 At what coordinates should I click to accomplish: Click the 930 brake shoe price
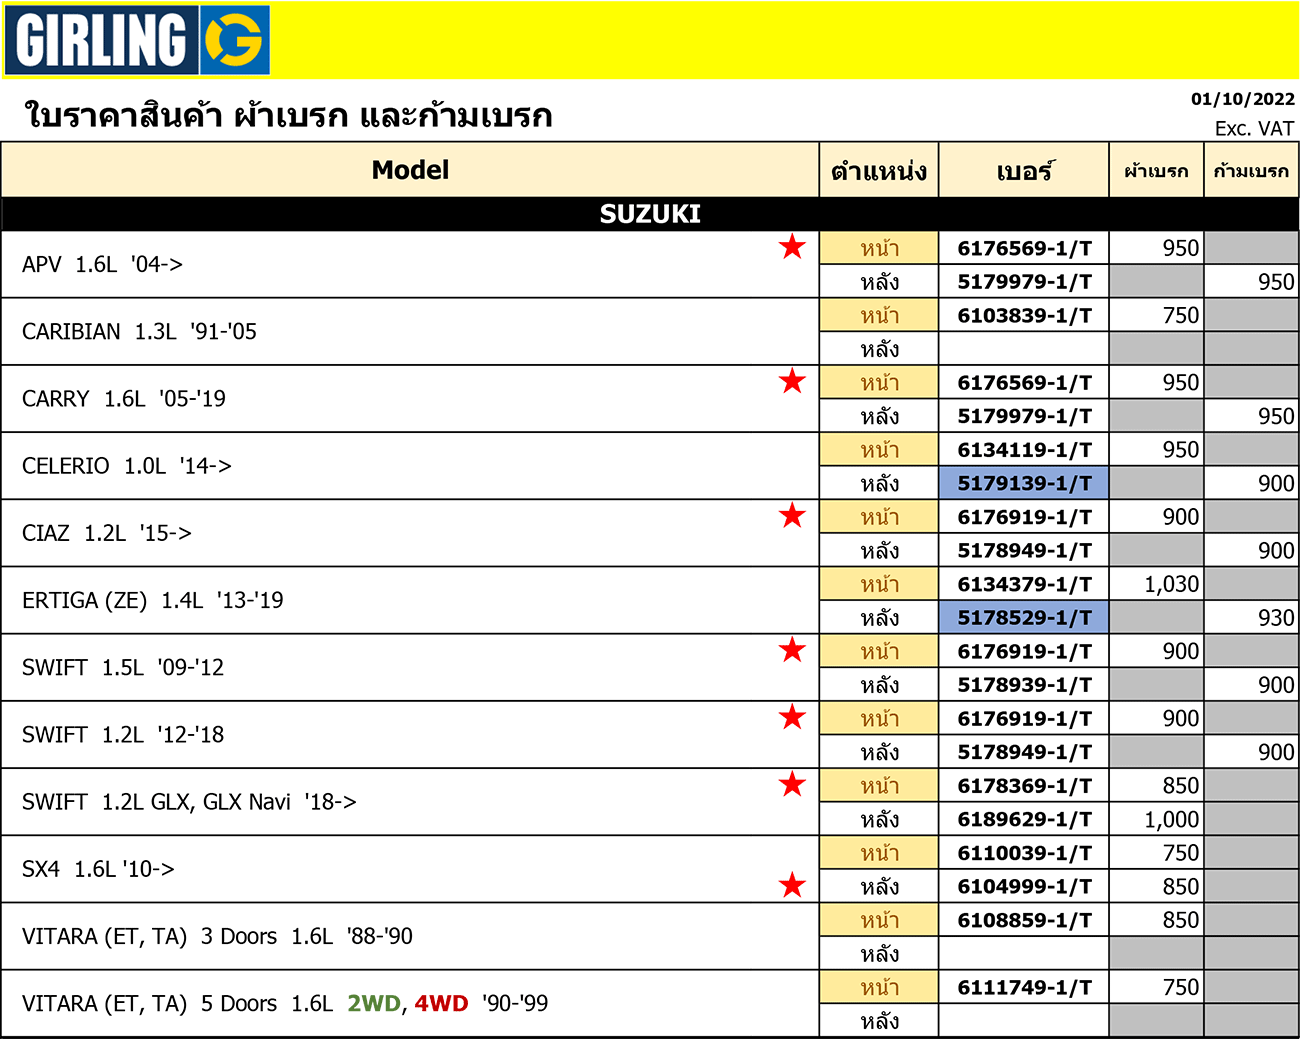click(x=1276, y=617)
